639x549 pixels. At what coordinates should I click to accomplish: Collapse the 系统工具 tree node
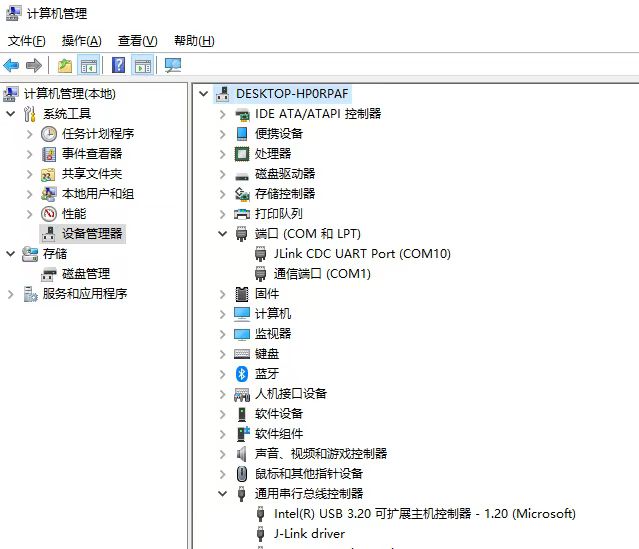point(11,114)
